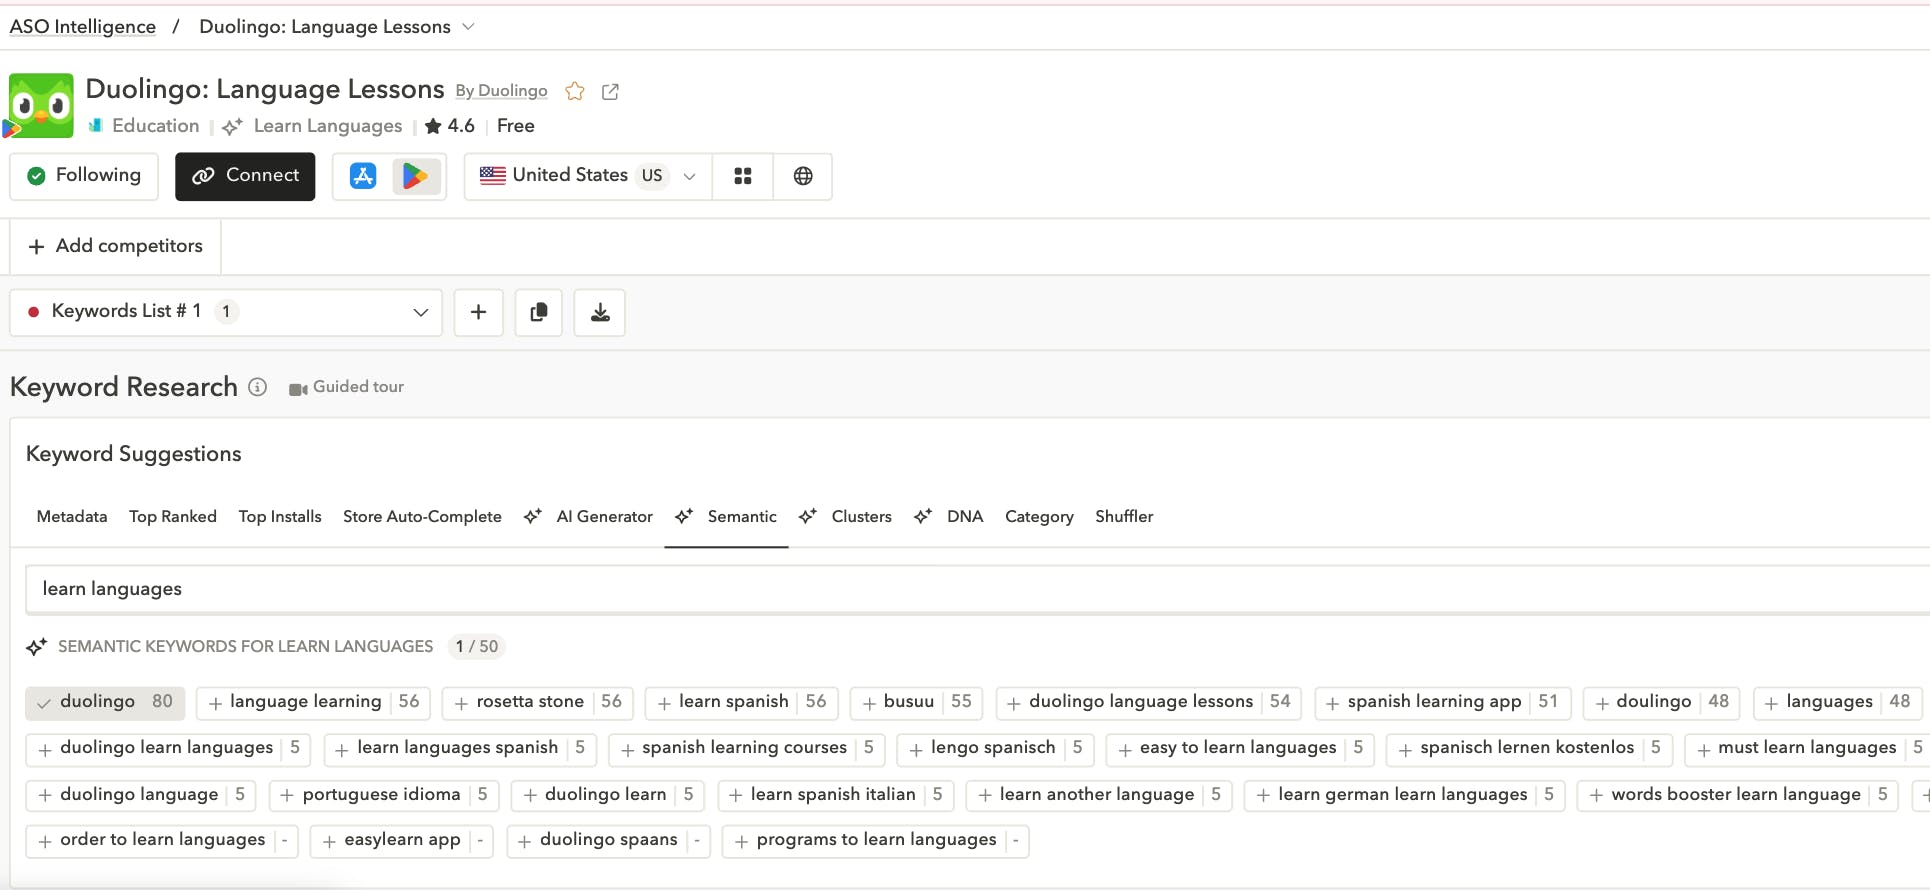Add keyword 'language learning' via plus icon
This screenshot has width=1930, height=890.
pos(215,703)
